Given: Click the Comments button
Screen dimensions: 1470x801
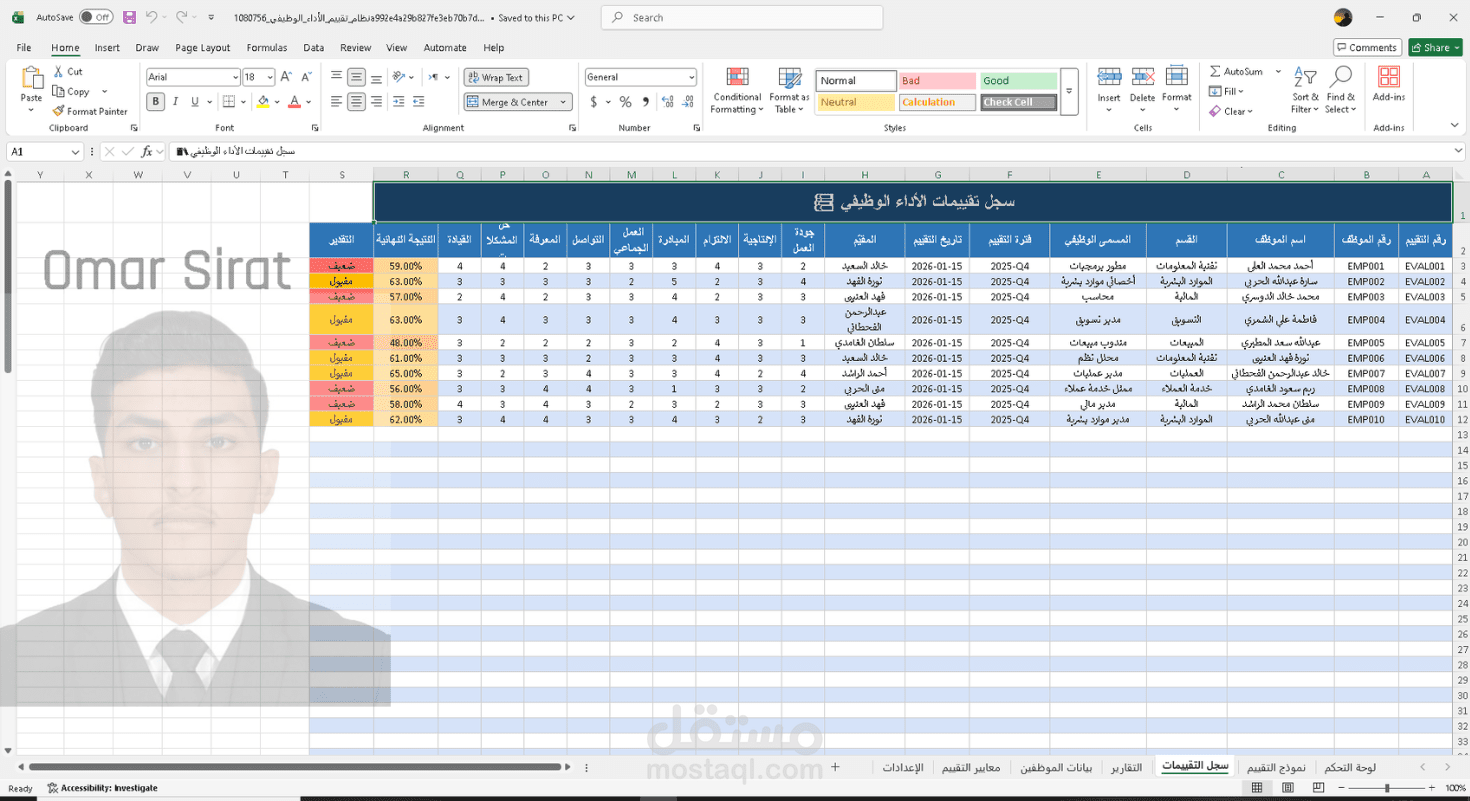Looking at the screenshot, I should pyautogui.click(x=1367, y=47).
